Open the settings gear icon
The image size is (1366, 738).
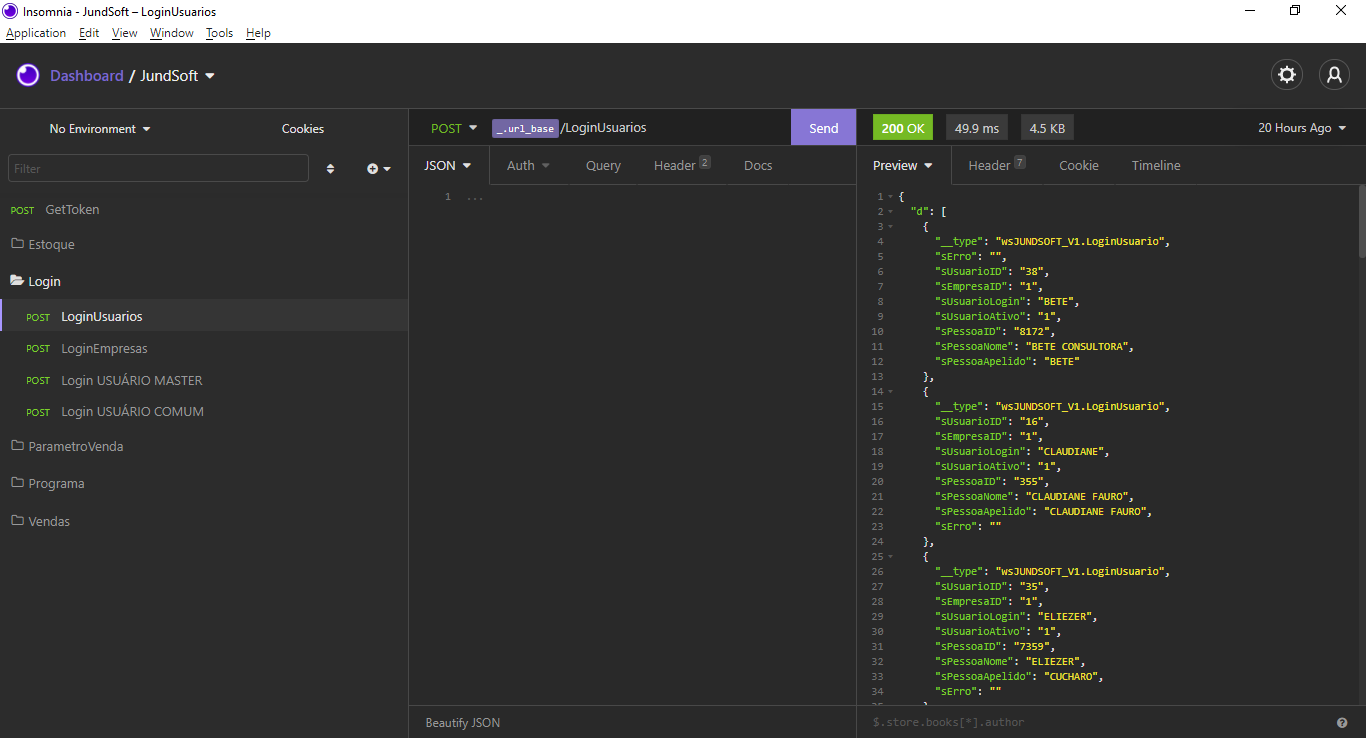point(1287,75)
